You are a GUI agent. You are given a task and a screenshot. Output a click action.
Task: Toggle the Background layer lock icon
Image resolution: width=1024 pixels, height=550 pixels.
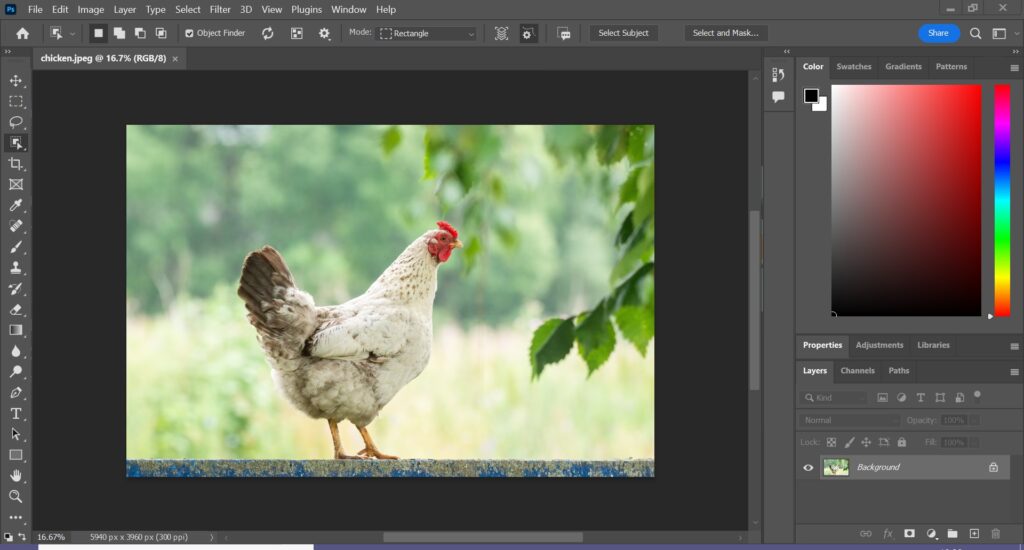point(993,467)
